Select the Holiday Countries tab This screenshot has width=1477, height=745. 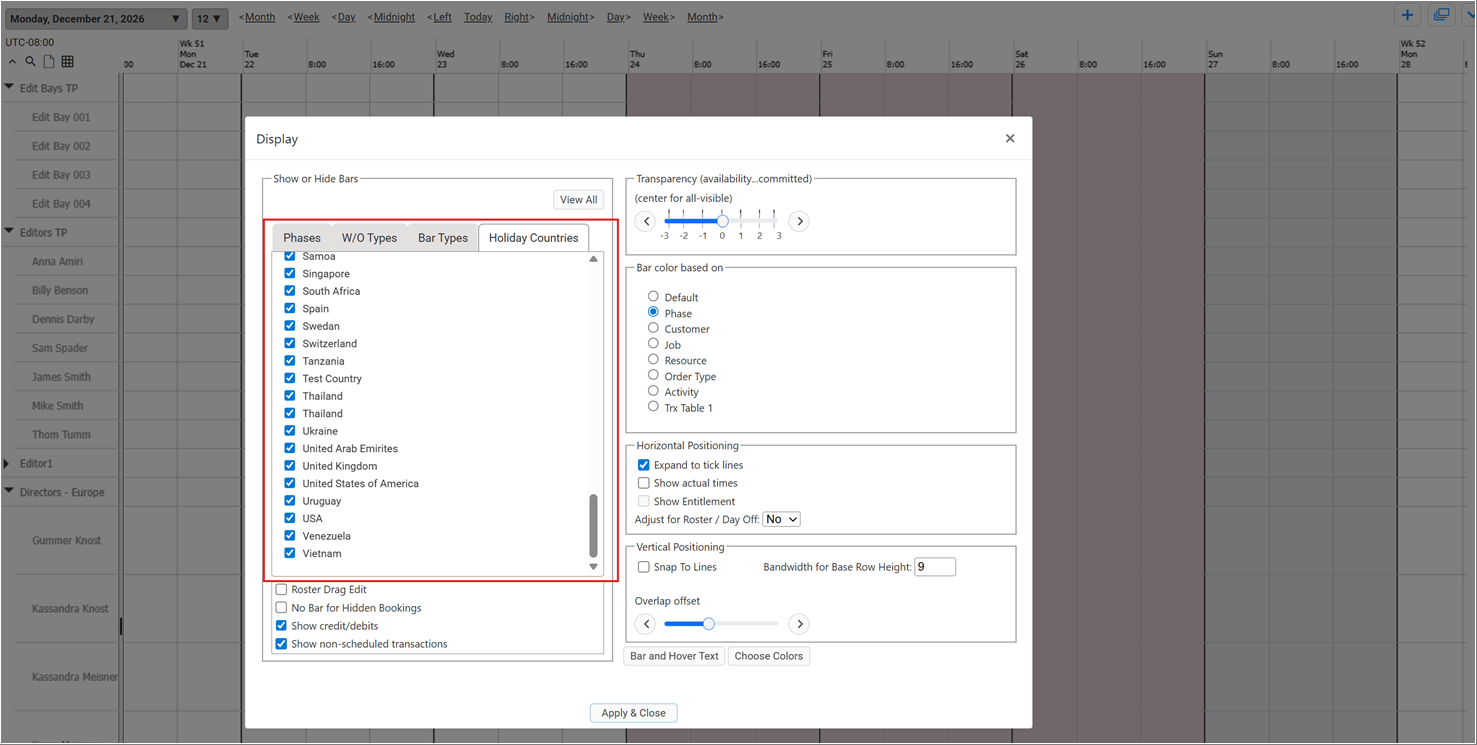click(x=534, y=238)
